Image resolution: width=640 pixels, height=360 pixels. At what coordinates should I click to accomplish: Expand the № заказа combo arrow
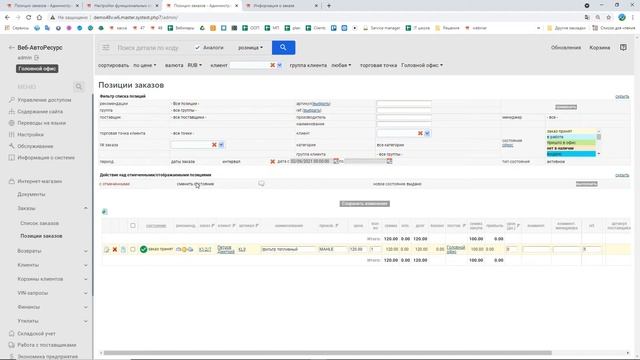[x=221, y=145]
